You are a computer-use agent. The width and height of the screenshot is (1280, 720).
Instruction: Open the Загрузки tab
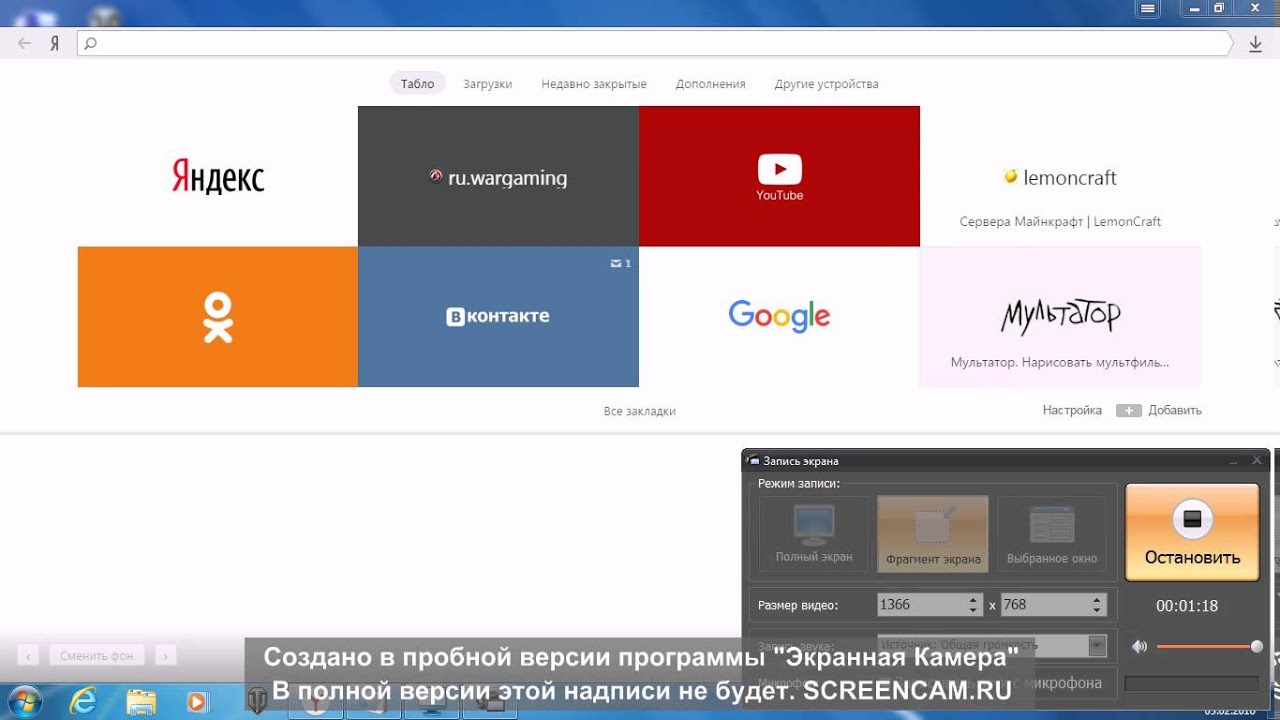(487, 84)
